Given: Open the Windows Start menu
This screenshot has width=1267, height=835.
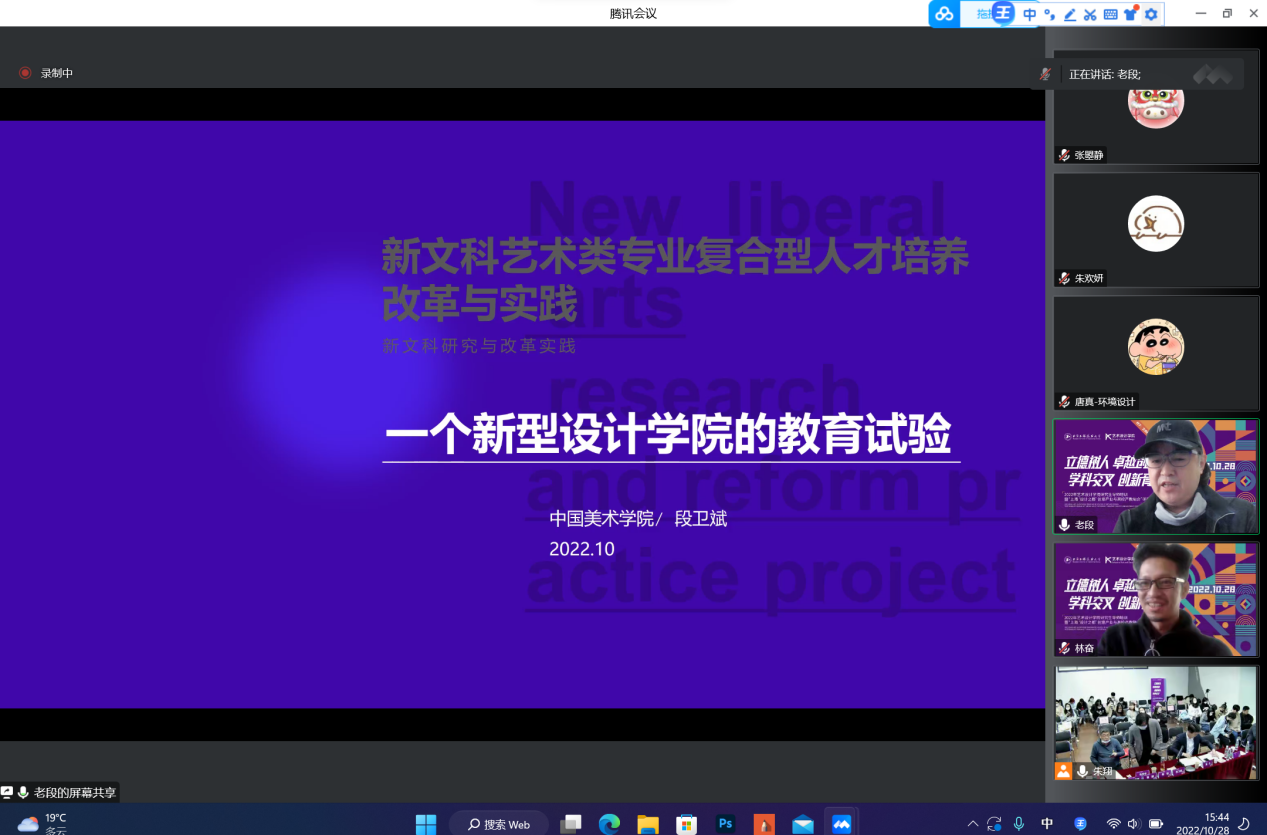Looking at the screenshot, I should pos(426,824).
